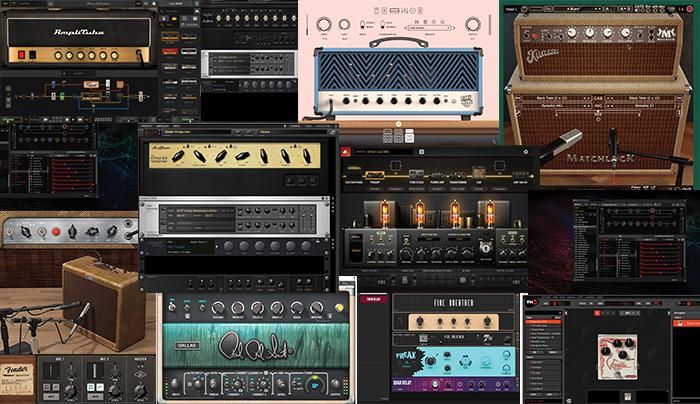The height and width of the screenshot is (404, 700).
Task: Select the purple Quad Delay module
Action: (x=454, y=384)
